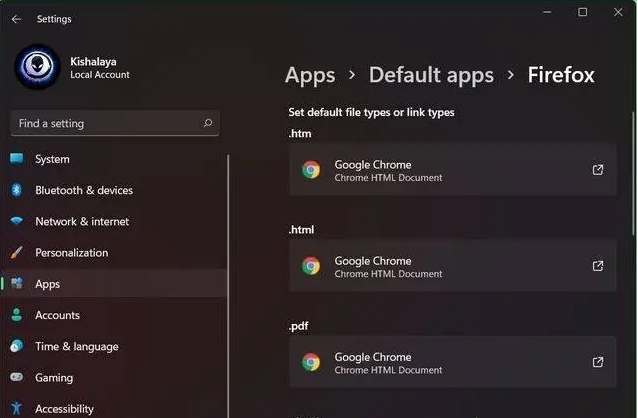The height and width of the screenshot is (418, 638).
Task: Click the Chrome icon in .htm row
Action: coord(311,170)
